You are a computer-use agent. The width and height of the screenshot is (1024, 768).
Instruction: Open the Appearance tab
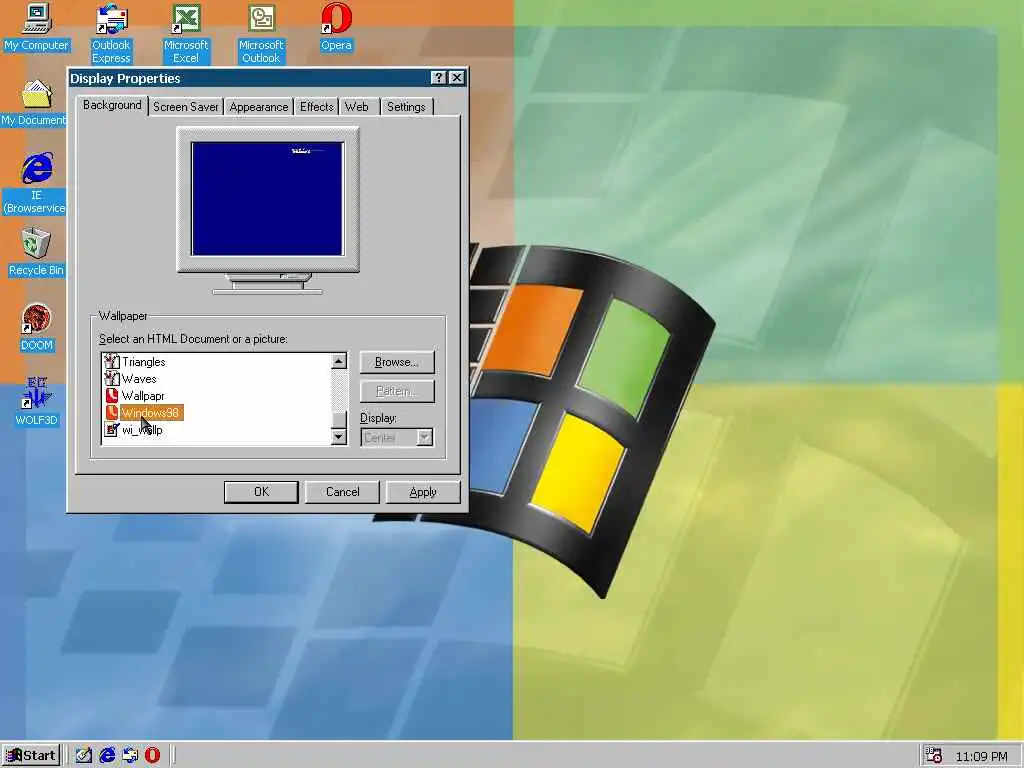(x=259, y=107)
